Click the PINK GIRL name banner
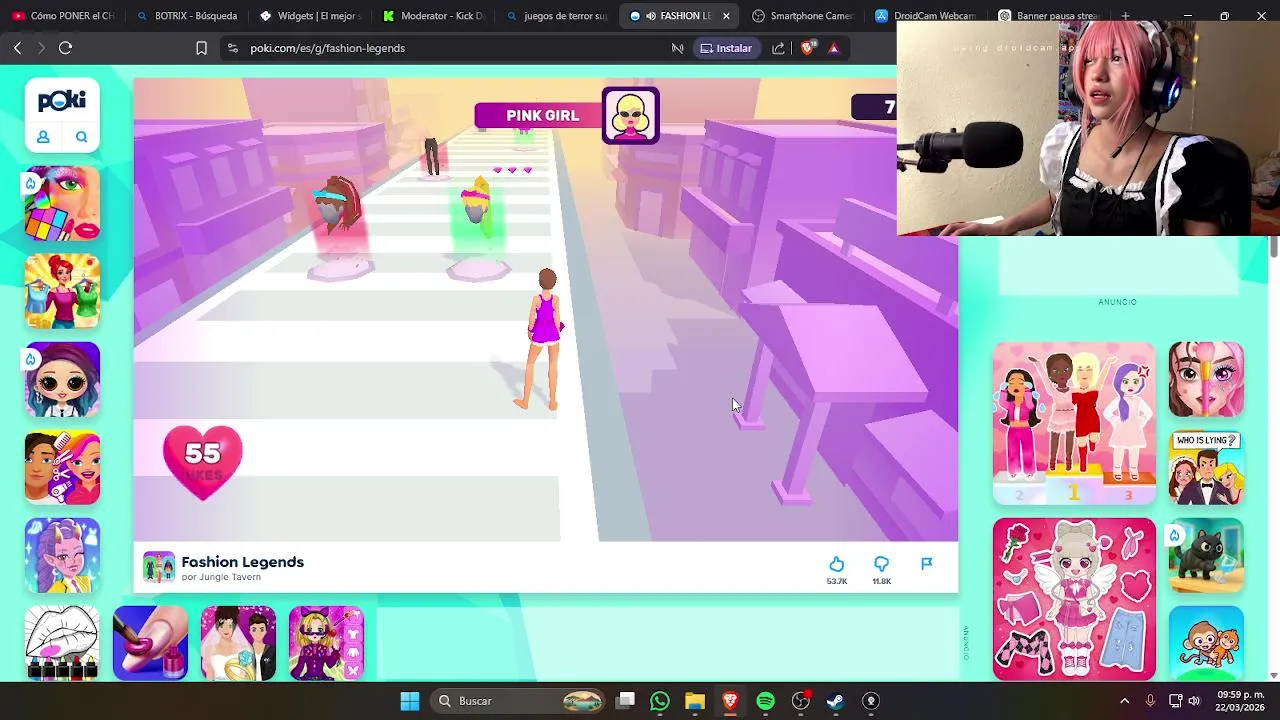The height and width of the screenshot is (720, 1280). 542,116
